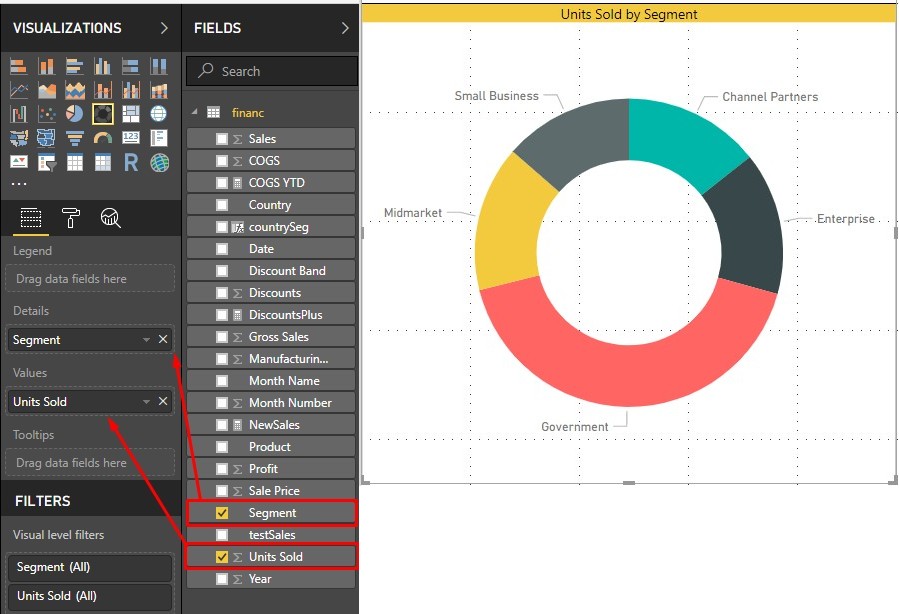Open the Units Sold dropdown in Values well
This screenshot has width=899, height=614.
pos(146,402)
